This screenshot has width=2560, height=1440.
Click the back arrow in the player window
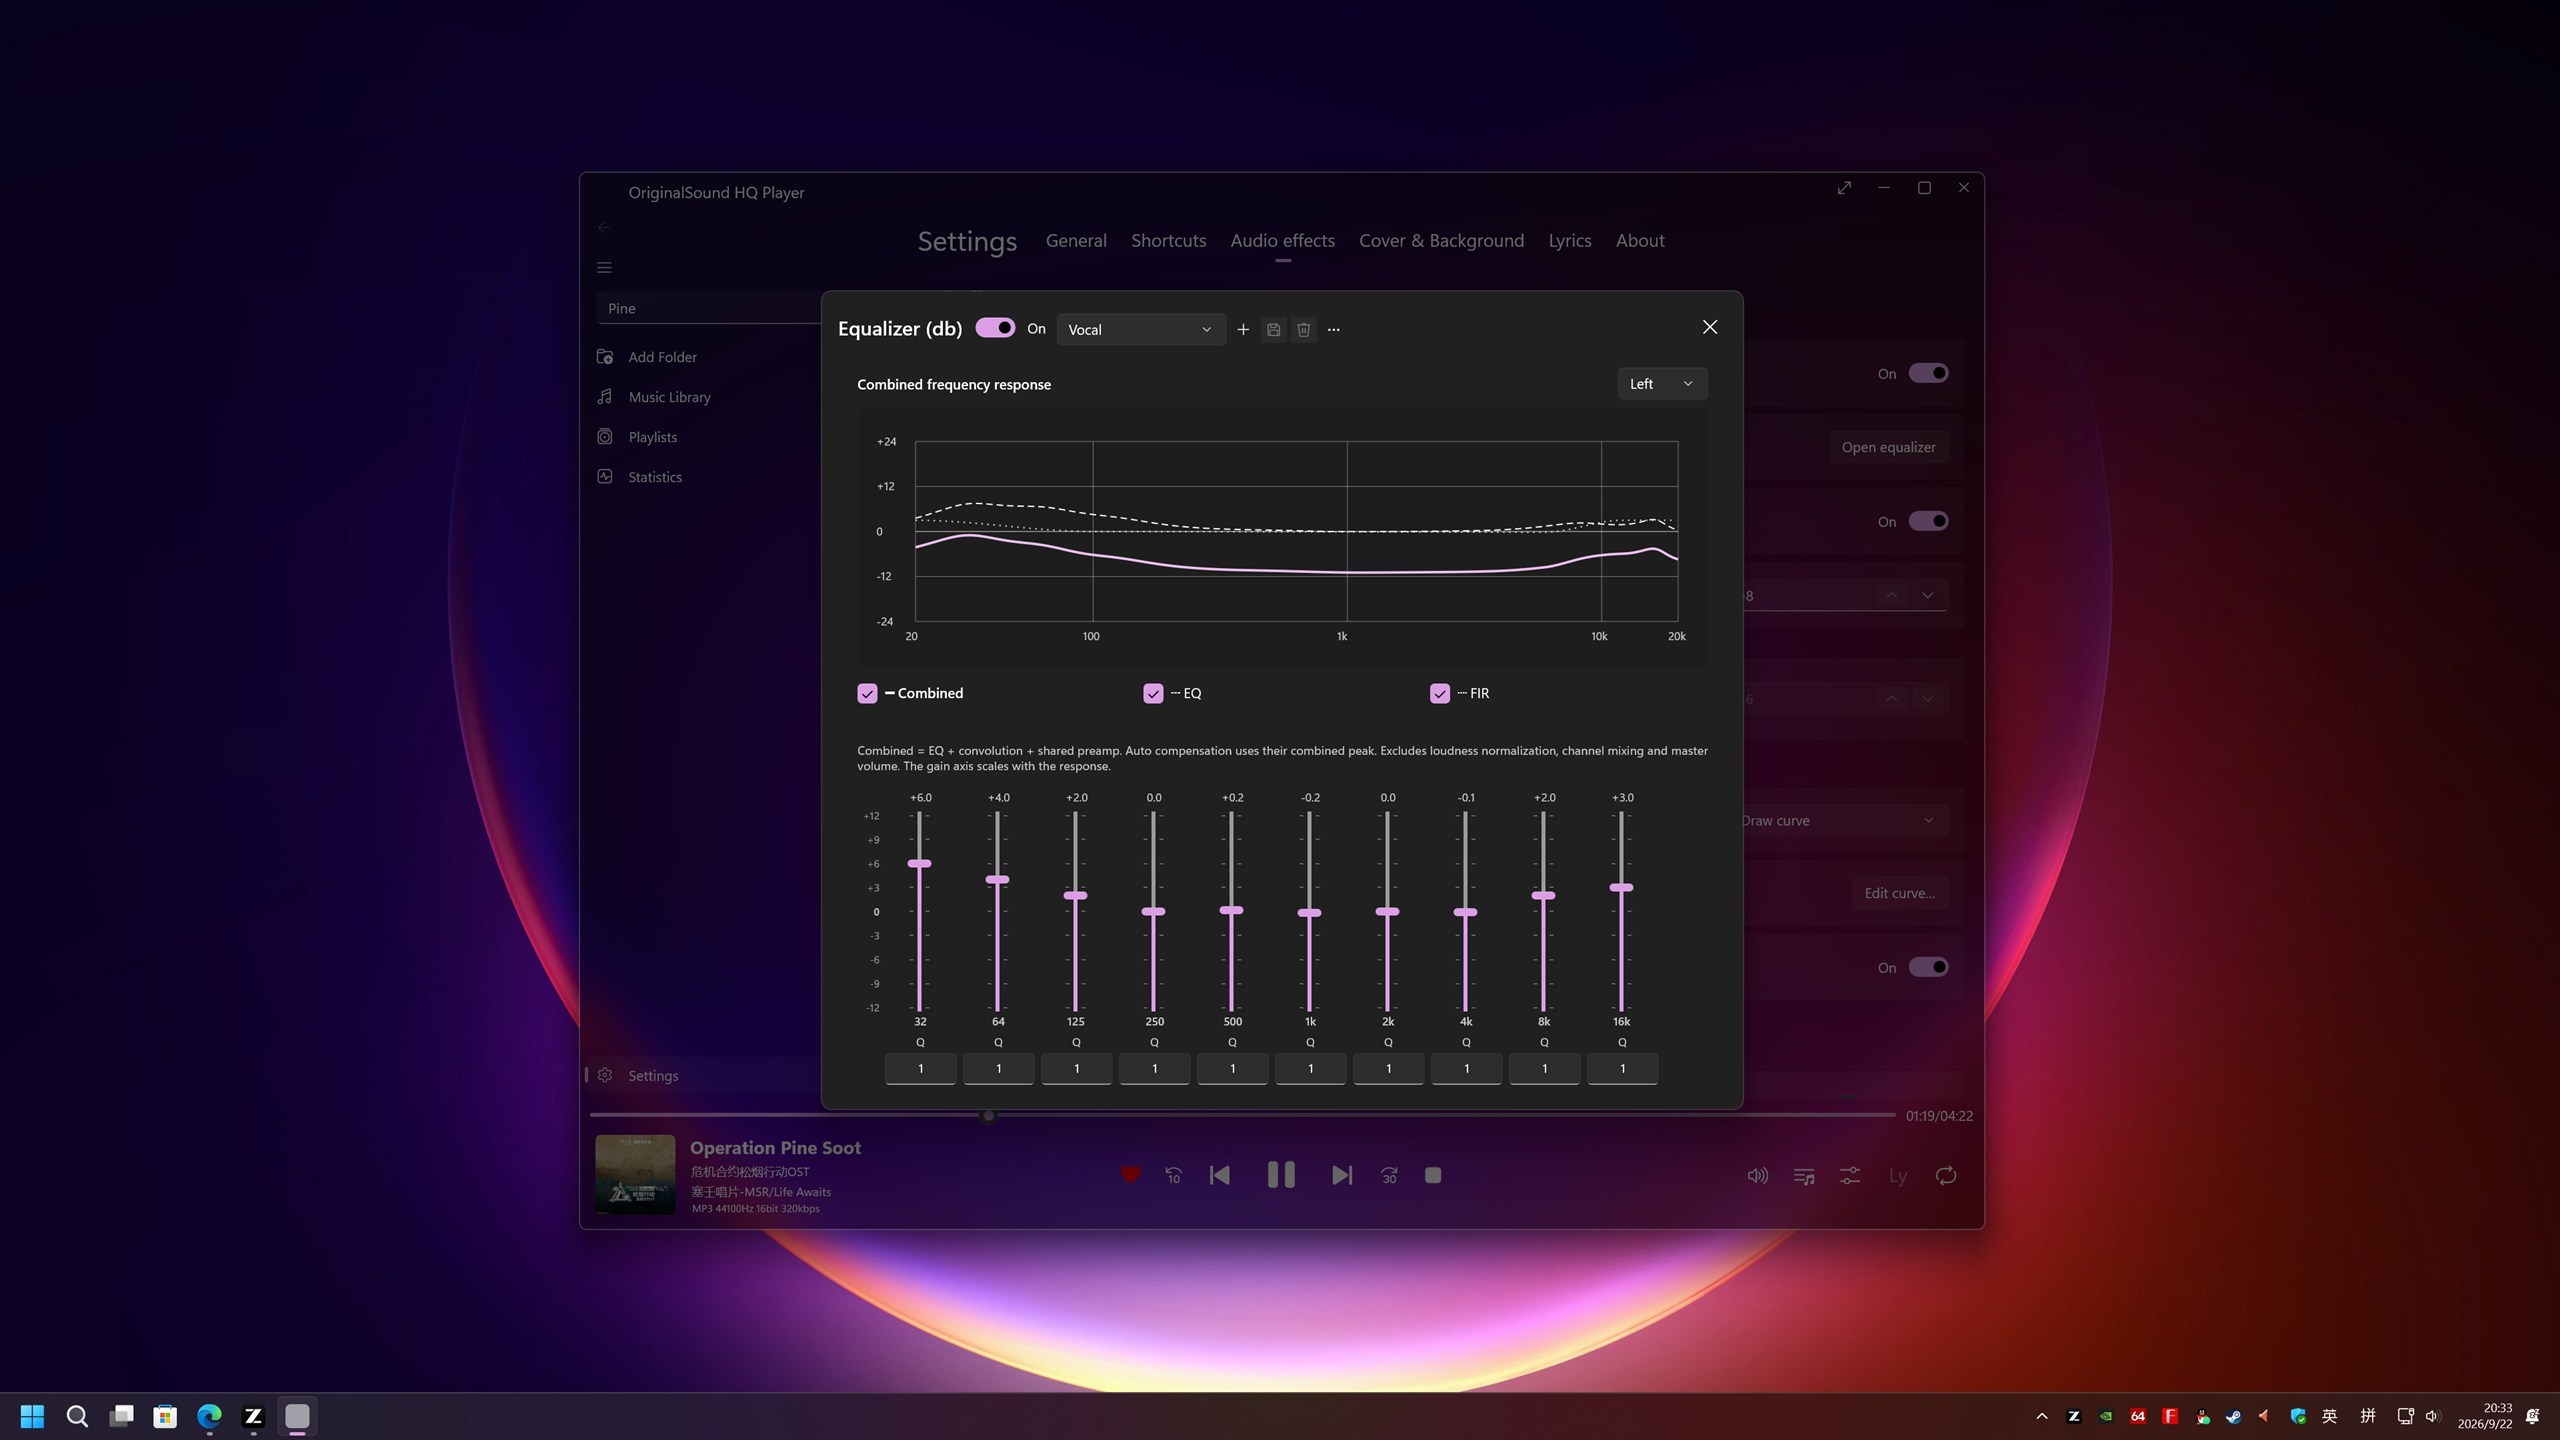[x=604, y=227]
